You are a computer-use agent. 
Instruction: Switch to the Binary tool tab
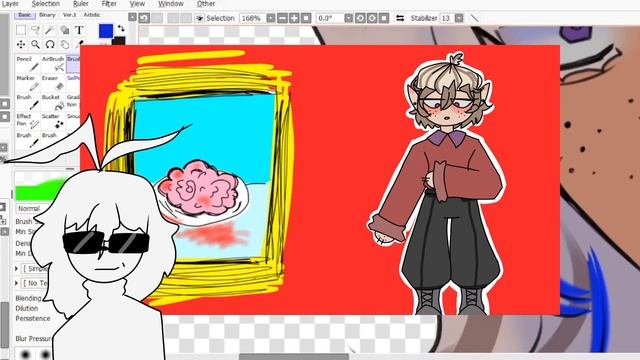pyautogui.click(x=47, y=15)
